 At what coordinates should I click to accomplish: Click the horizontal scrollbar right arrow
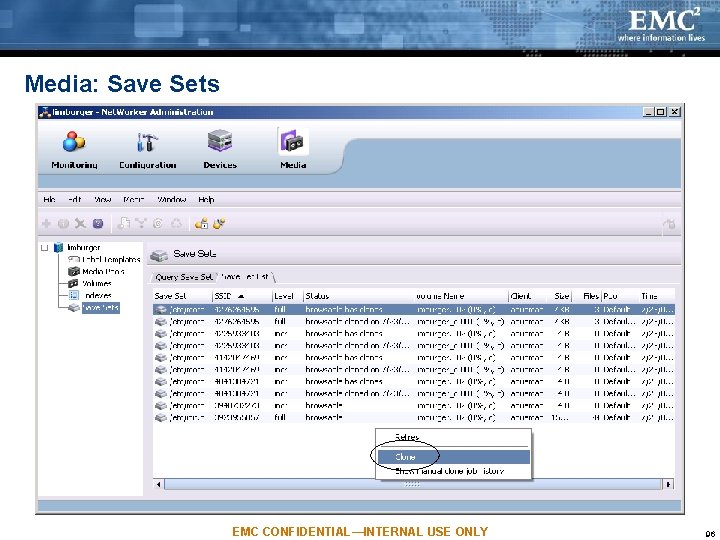(668, 484)
